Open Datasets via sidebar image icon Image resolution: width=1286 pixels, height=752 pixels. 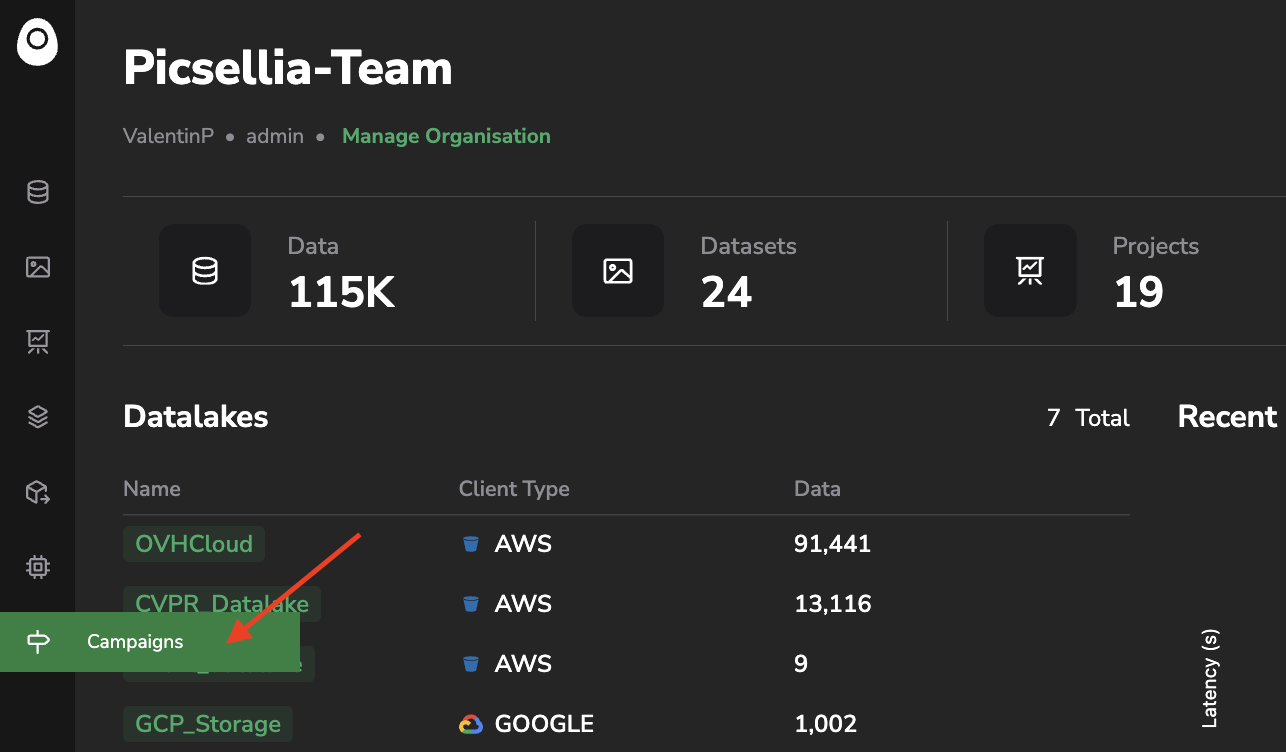pos(38,267)
